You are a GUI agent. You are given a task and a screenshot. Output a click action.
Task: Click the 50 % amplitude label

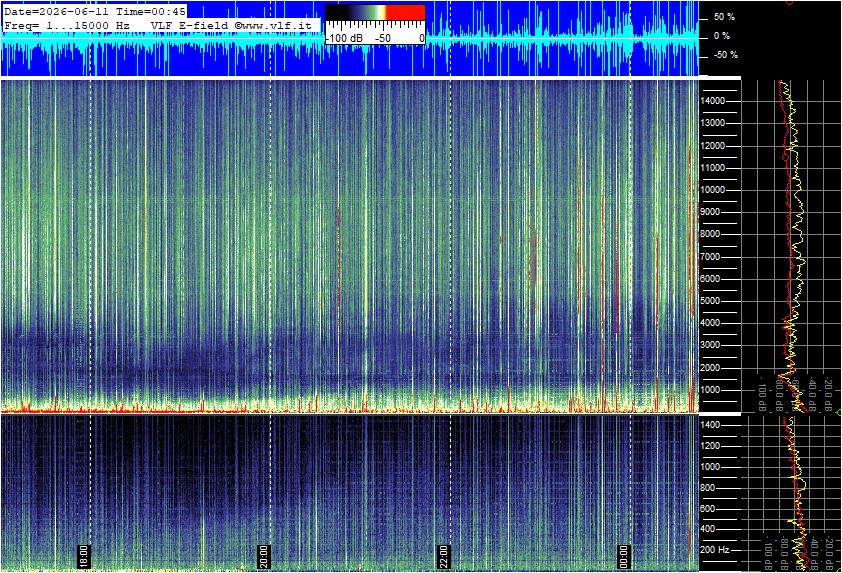point(724,17)
